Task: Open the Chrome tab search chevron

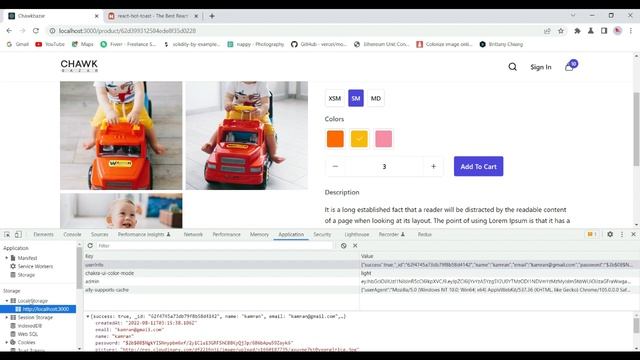Action: point(573,16)
